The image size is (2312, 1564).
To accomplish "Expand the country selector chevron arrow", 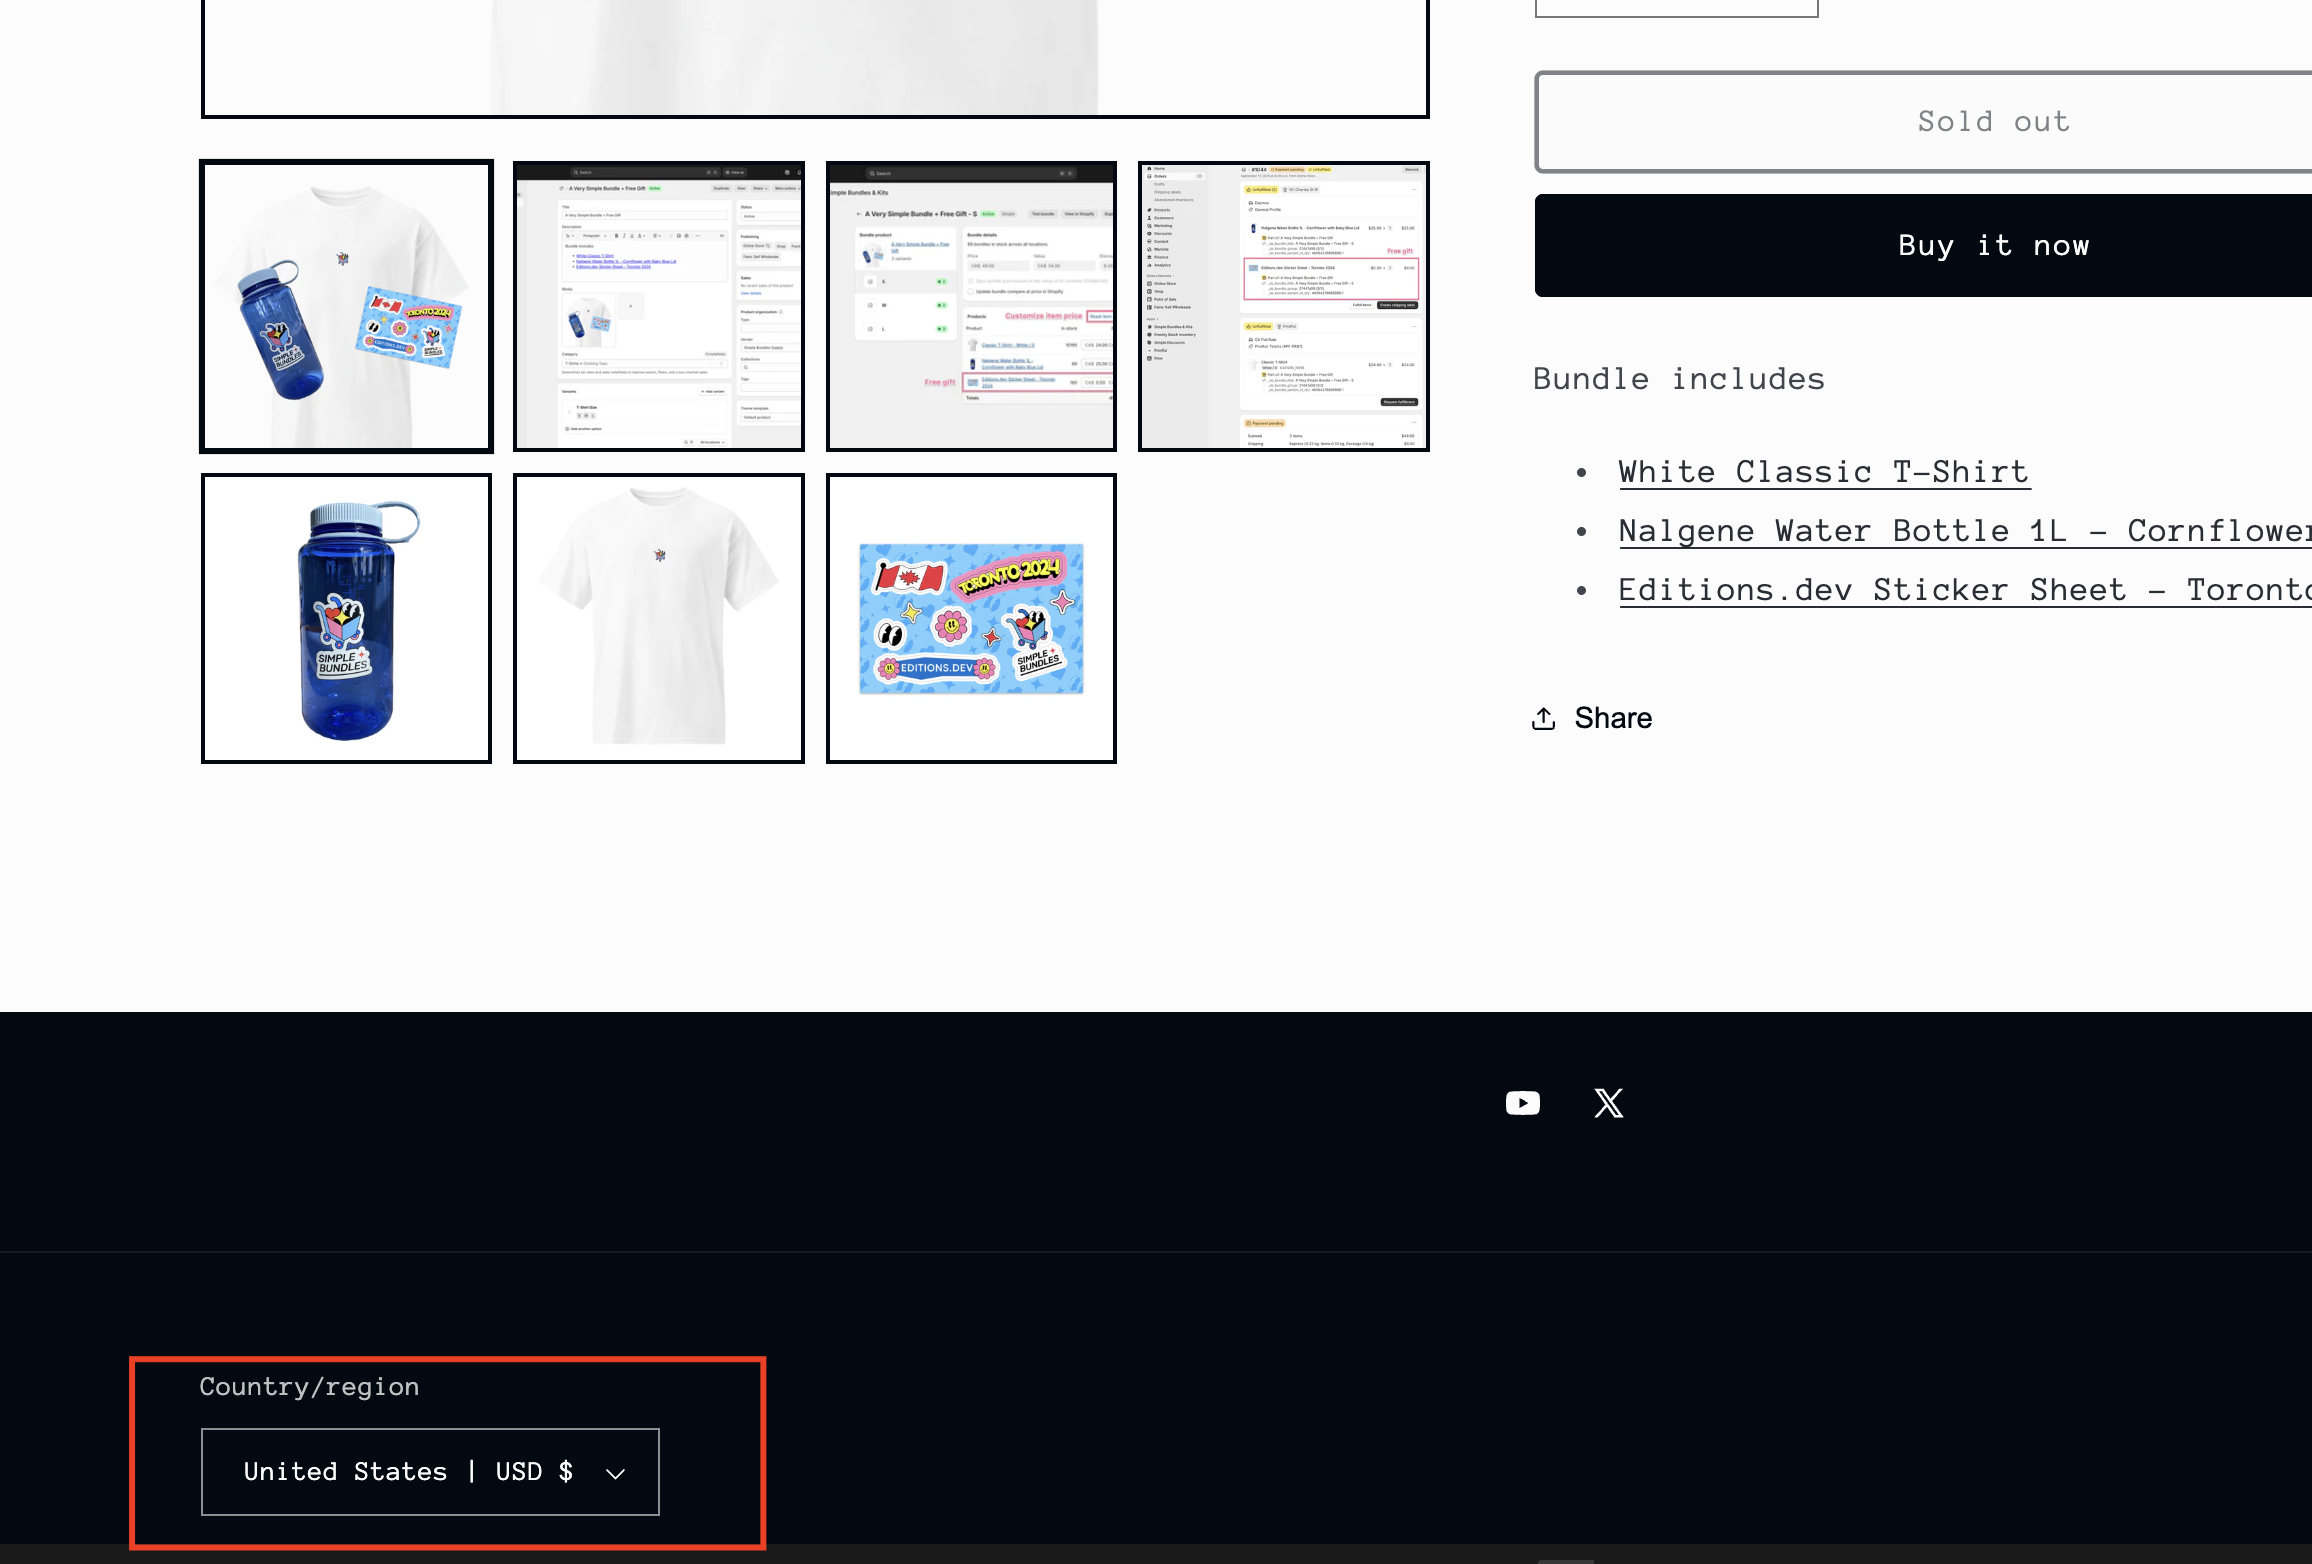I will [615, 1473].
